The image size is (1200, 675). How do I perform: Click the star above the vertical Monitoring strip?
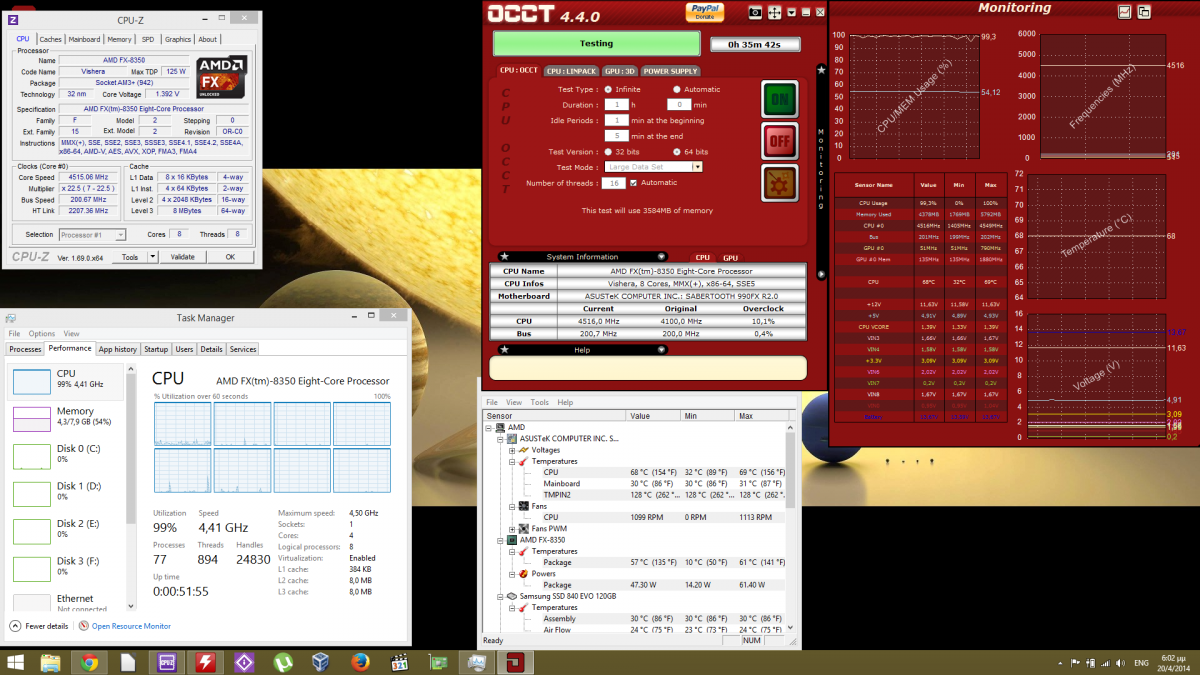821,70
